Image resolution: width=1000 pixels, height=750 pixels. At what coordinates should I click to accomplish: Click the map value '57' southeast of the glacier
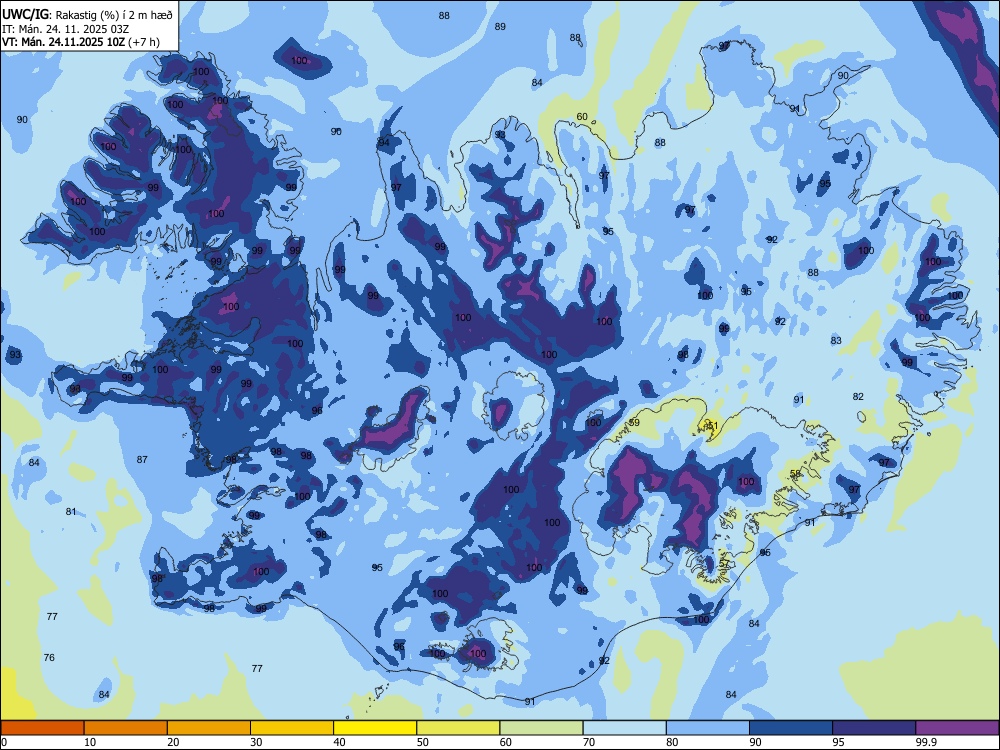pos(724,564)
